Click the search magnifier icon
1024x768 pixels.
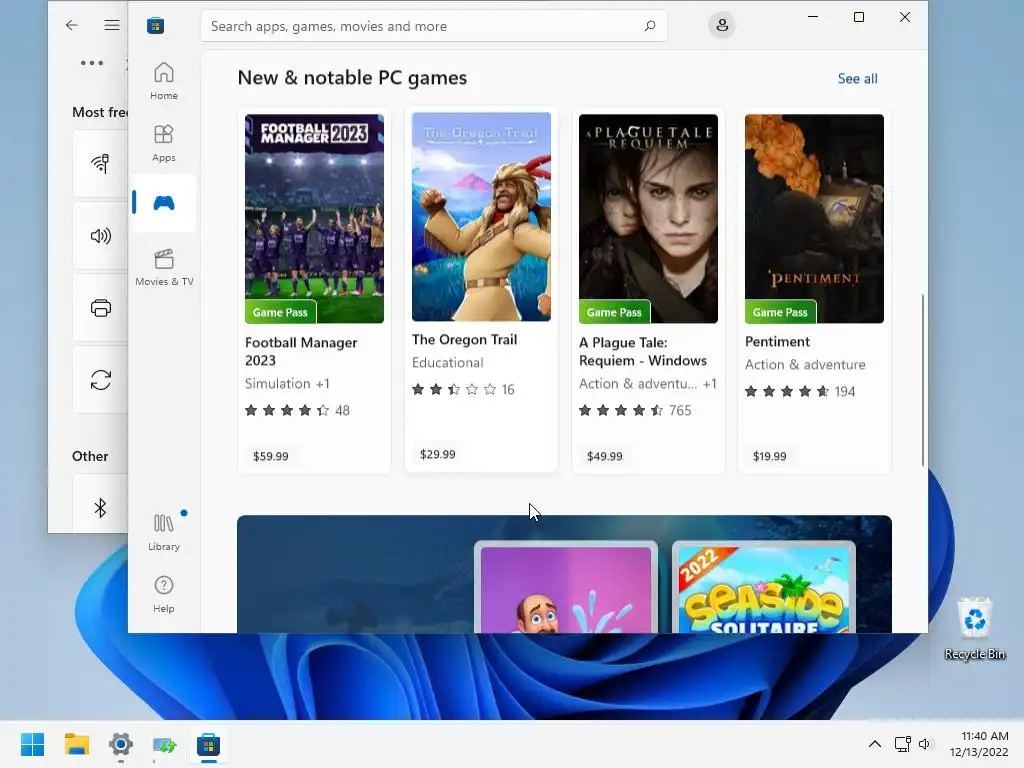point(650,26)
